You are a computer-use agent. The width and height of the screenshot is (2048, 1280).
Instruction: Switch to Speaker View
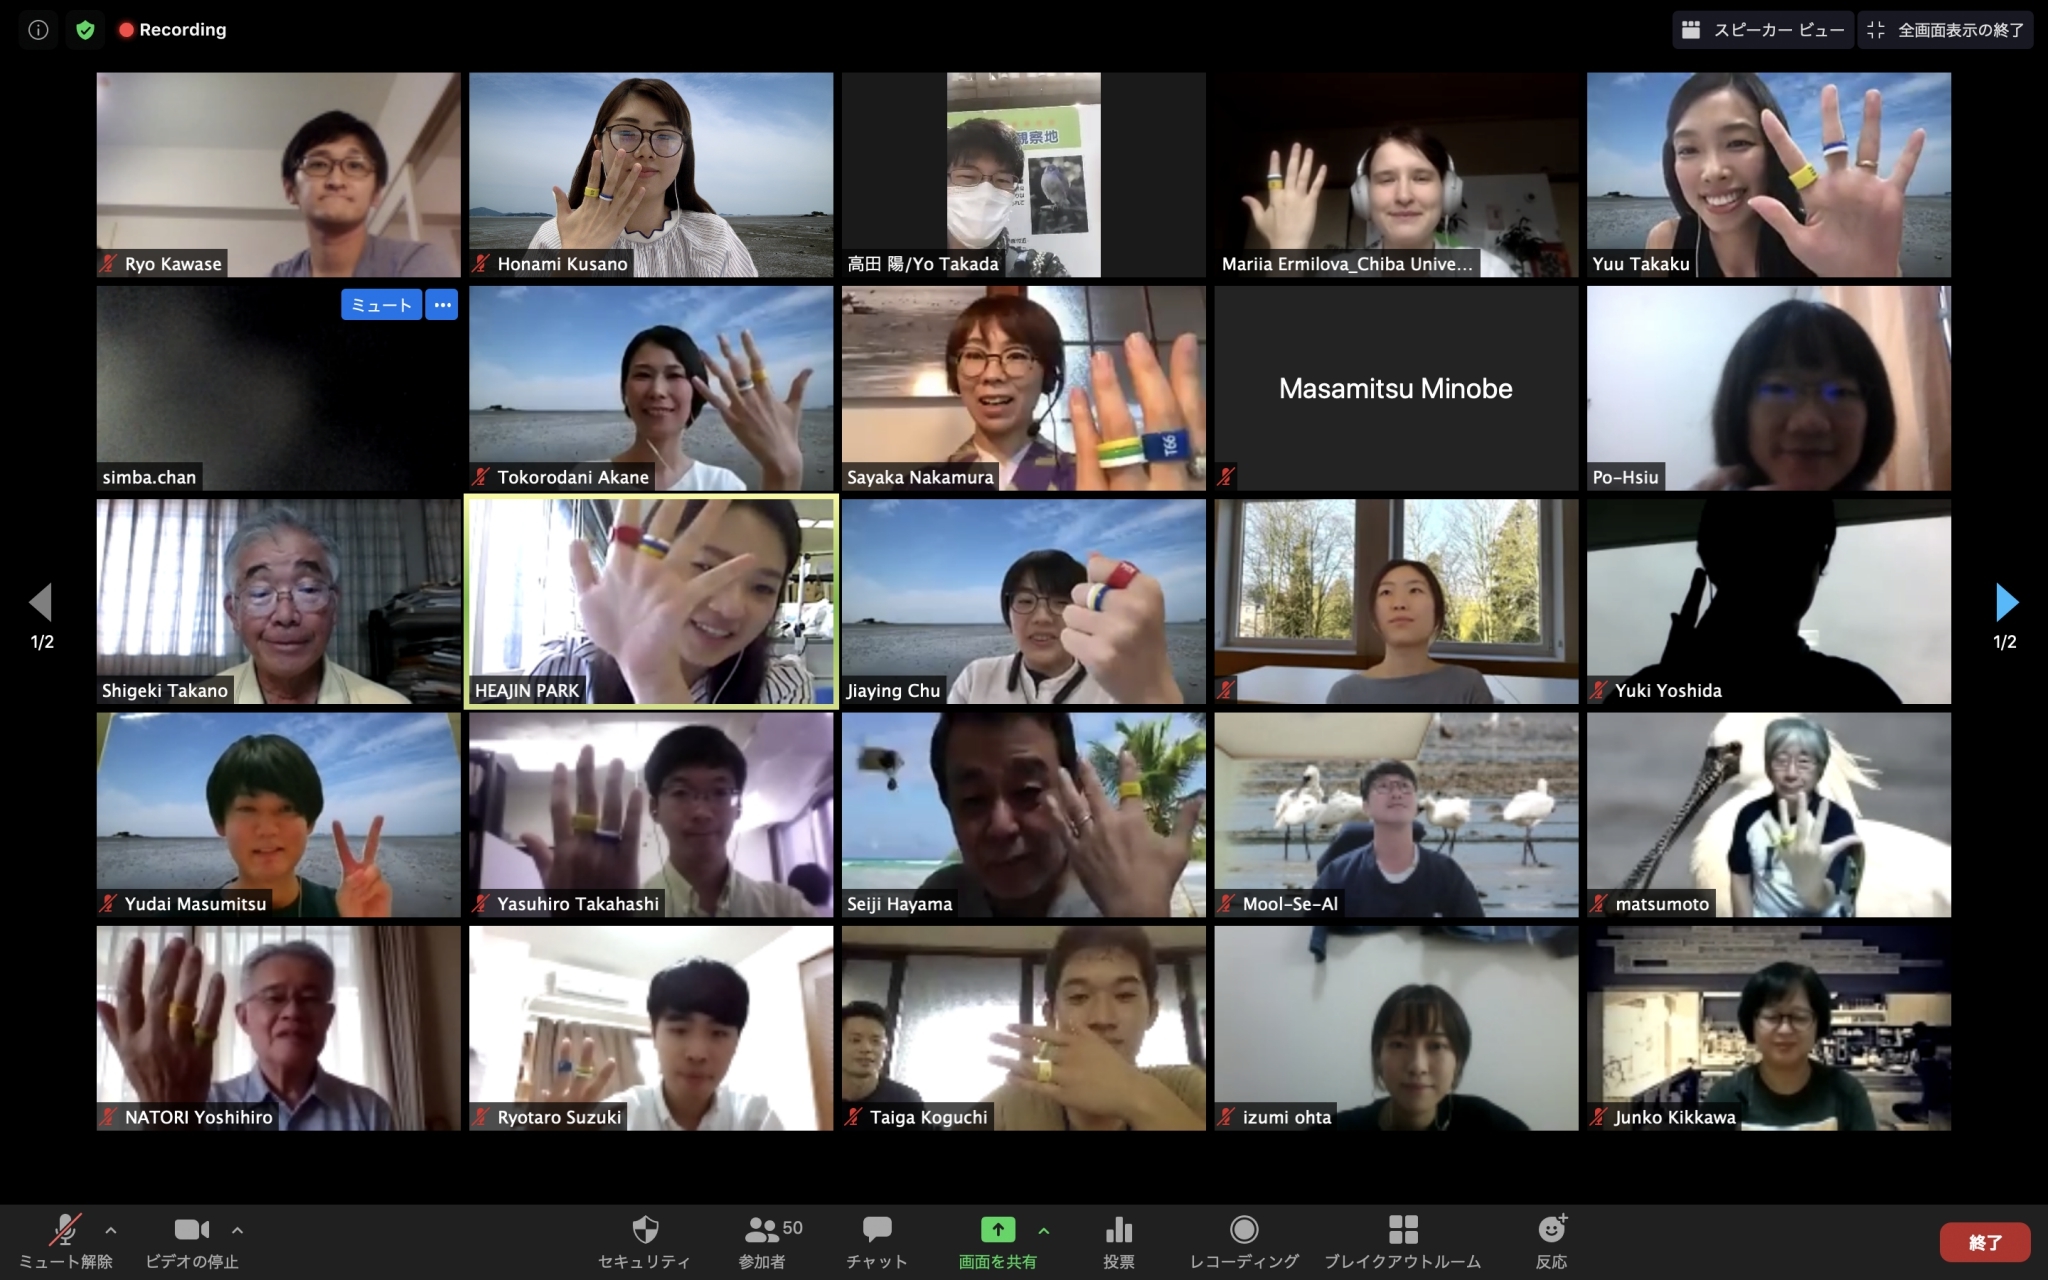pyautogui.click(x=1762, y=30)
